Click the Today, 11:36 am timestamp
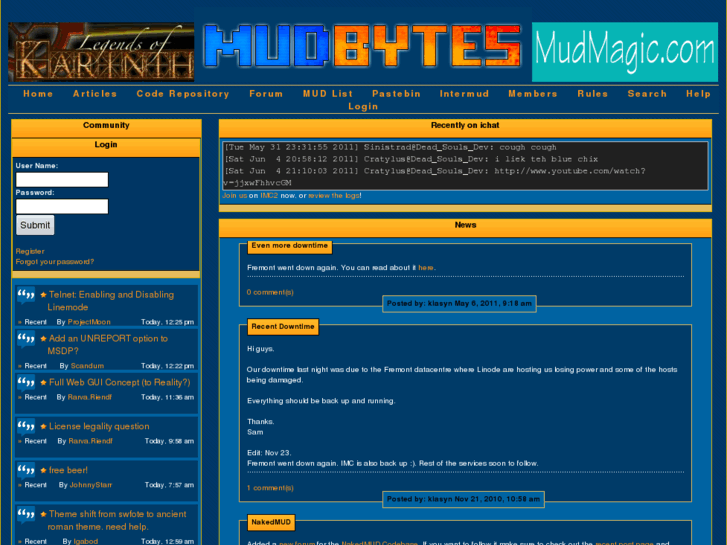Screen dimensions: 727x545 pos(167,398)
